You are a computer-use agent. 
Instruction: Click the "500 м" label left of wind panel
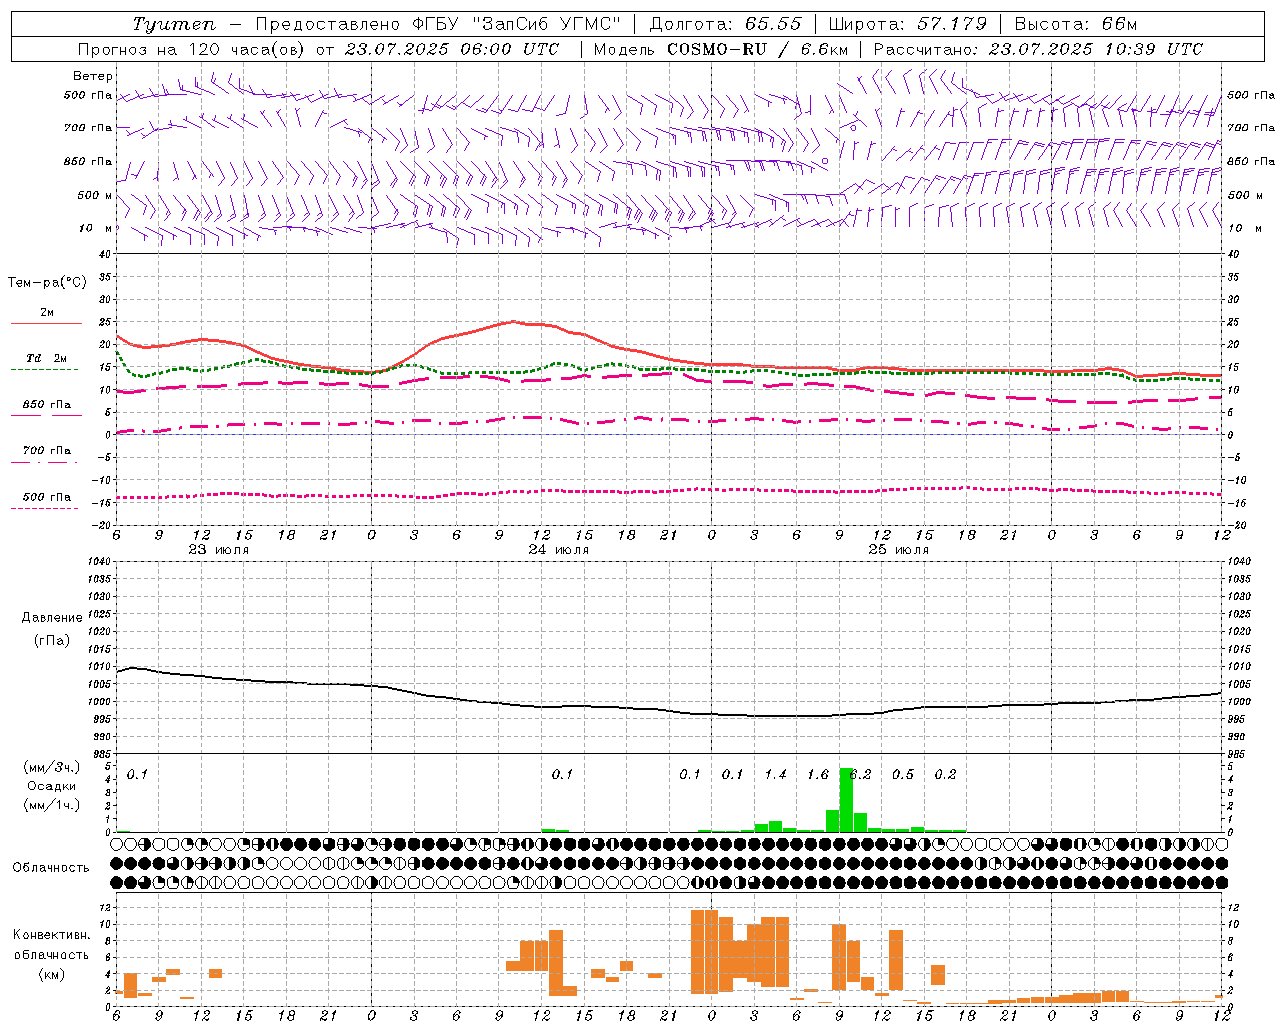[x=95, y=195]
